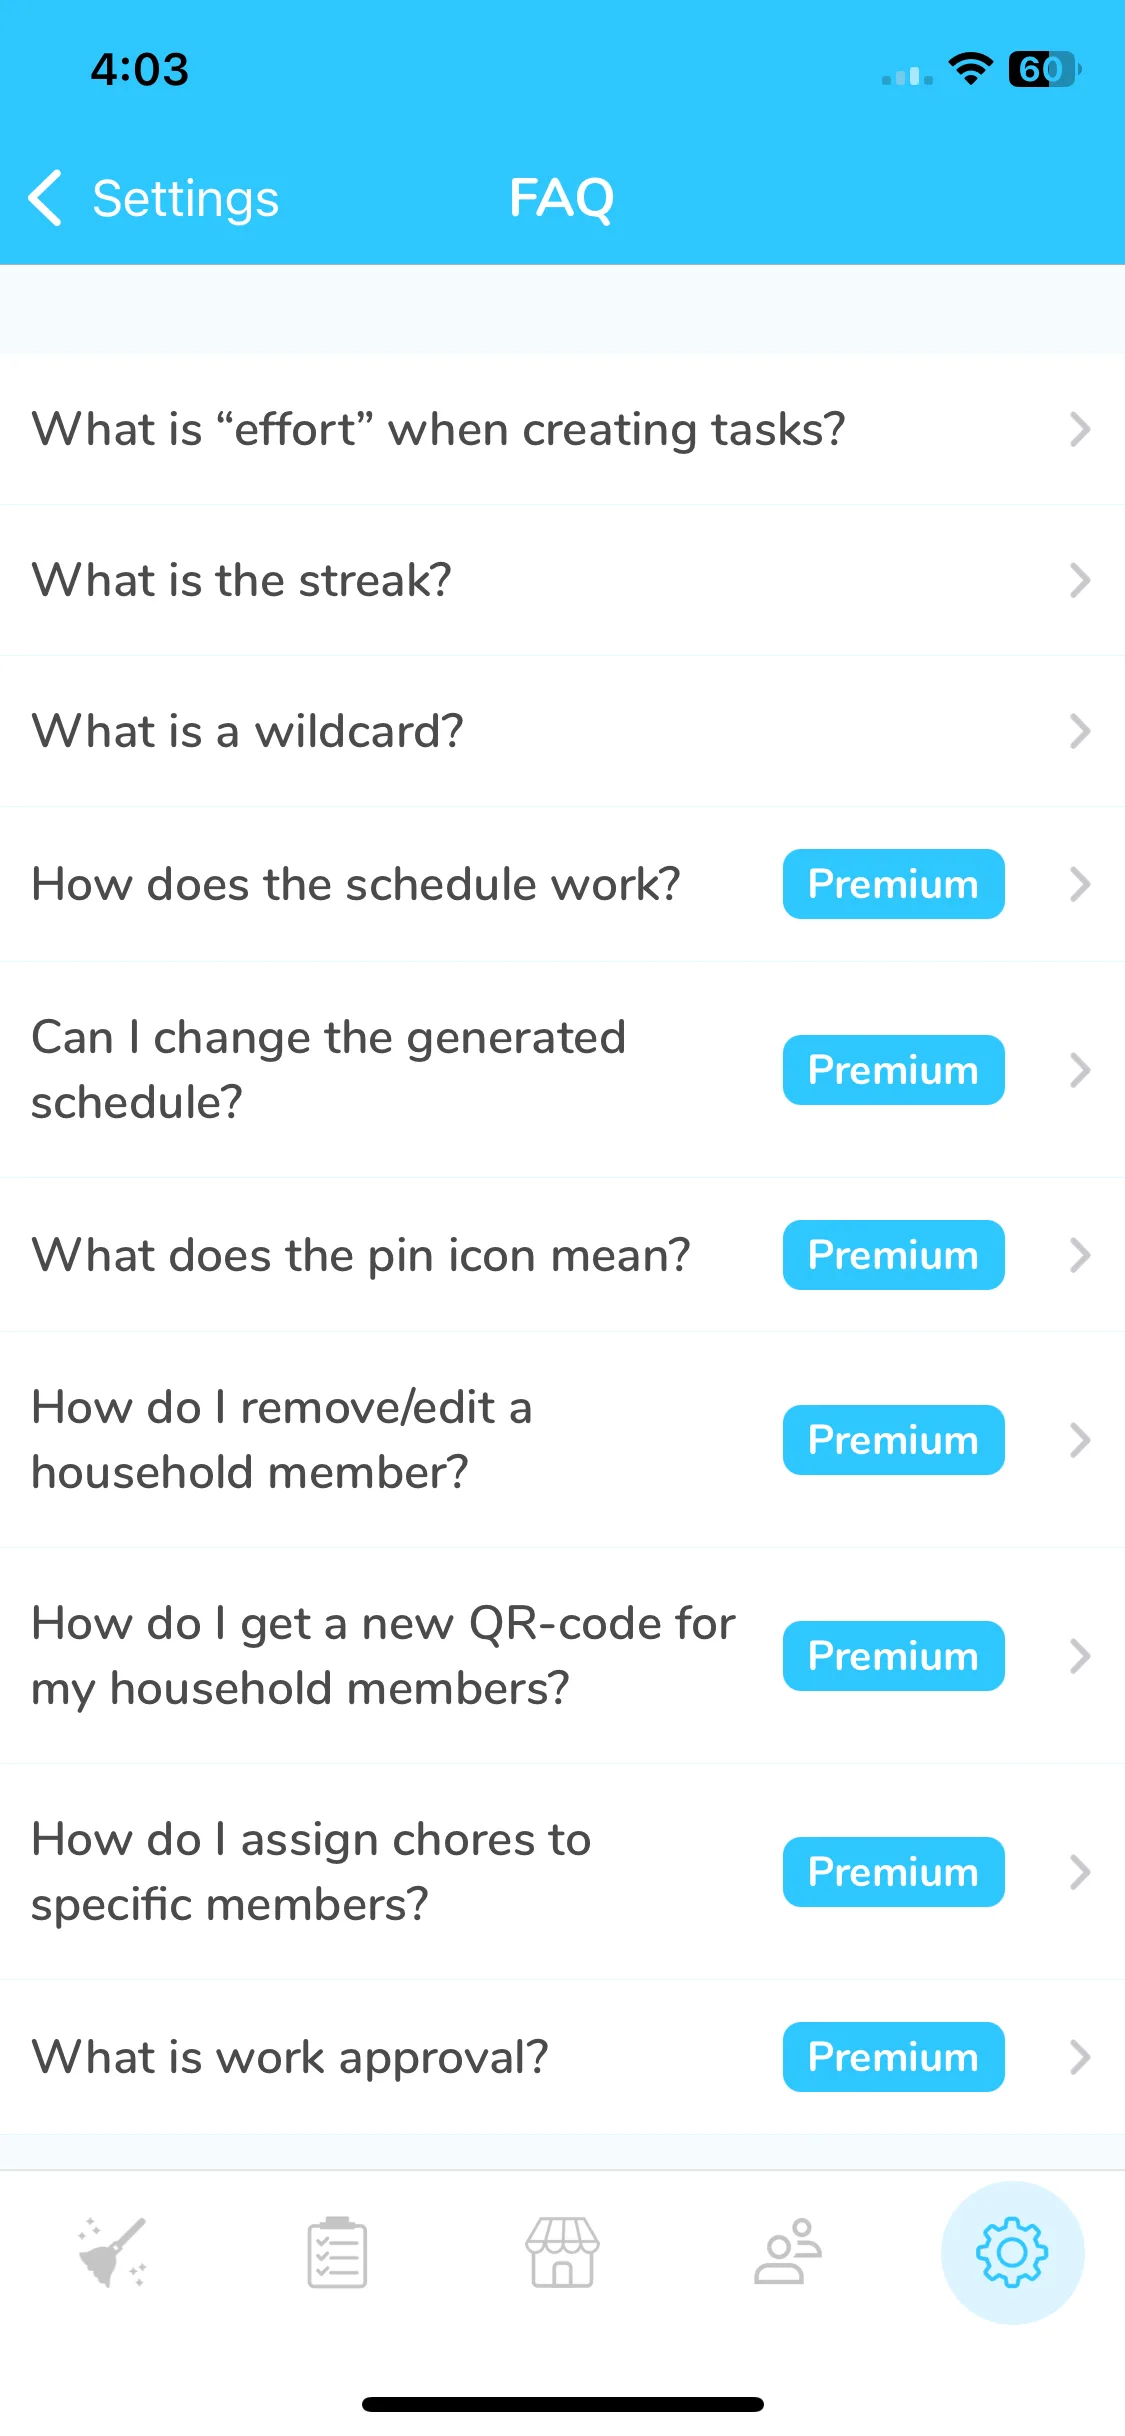This screenshot has width=1125, height=2436.
Task: Open the shop storefront tab icon
Action: [562, 2252]
